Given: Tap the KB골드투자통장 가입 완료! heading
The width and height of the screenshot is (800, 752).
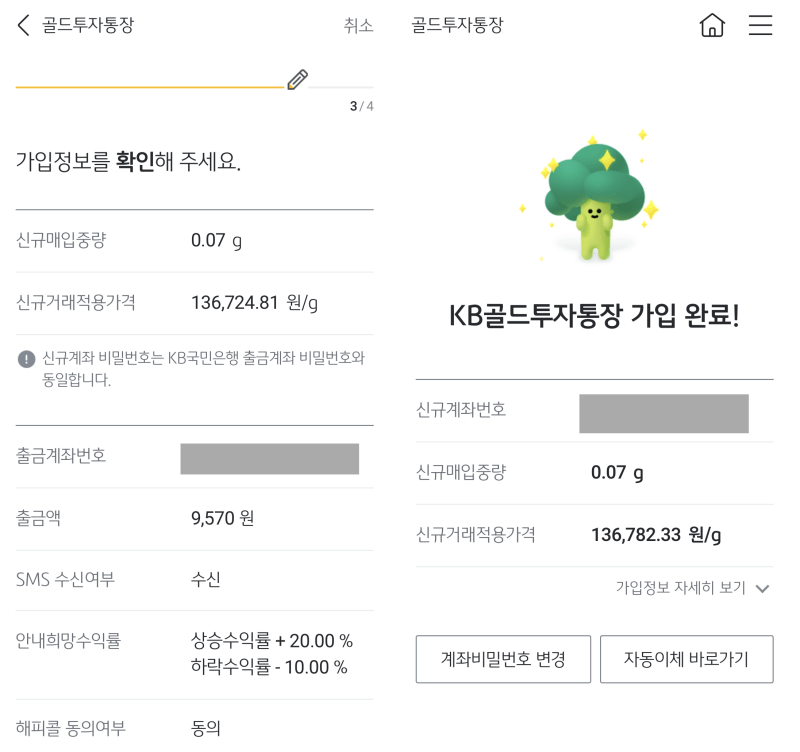Looking at the screenshot, I should [594, 315].
